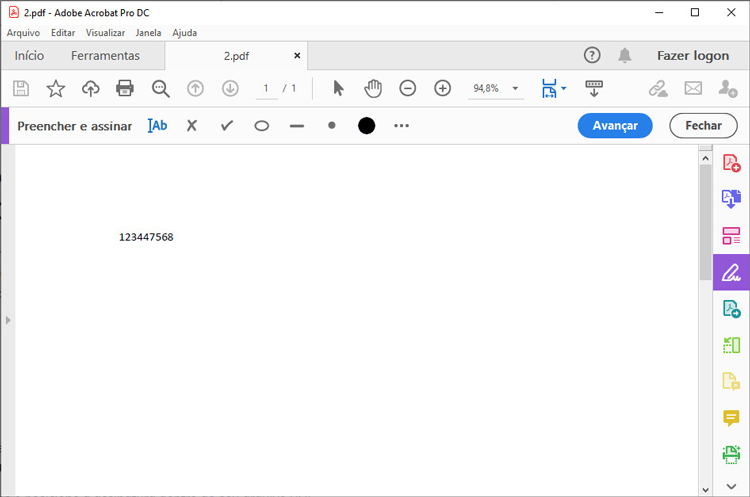Click the cloud upload icon
Image resolution: width=750 pixels, height=497 pixels.
pos(90,88)
